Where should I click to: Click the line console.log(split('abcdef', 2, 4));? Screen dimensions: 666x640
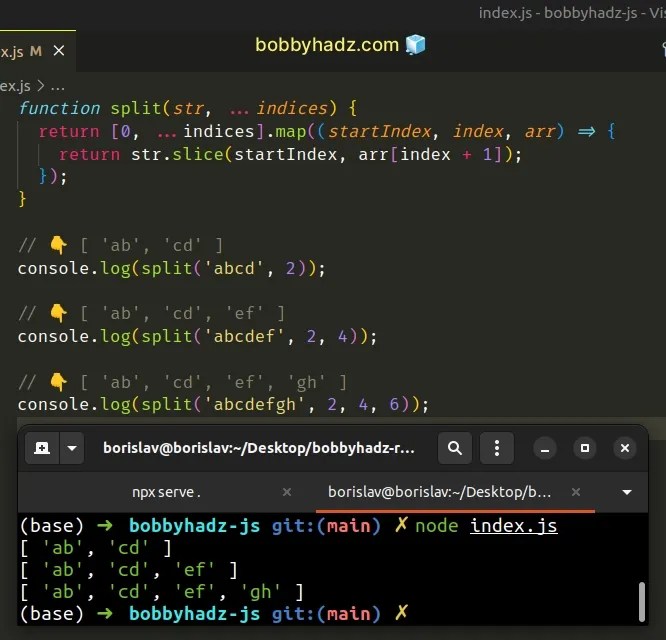pos(197,337)
